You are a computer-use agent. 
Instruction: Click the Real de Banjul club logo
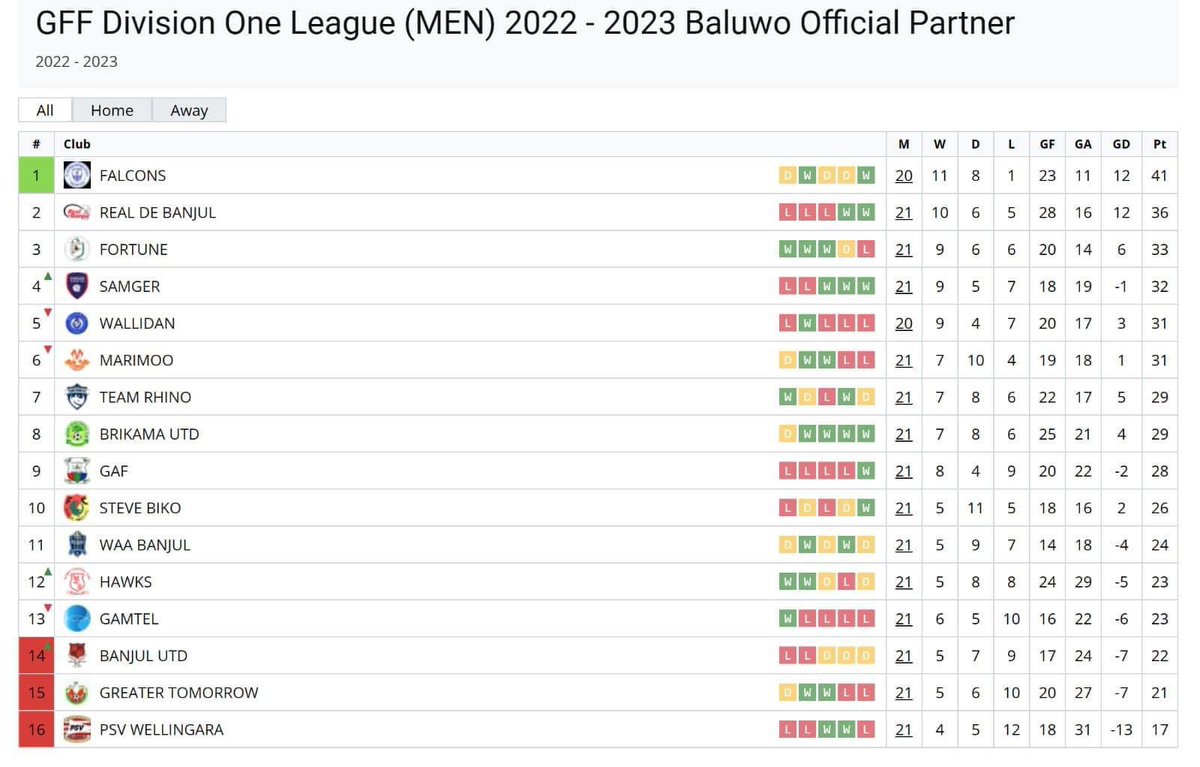pyautogui.click(x=77, y=212)
